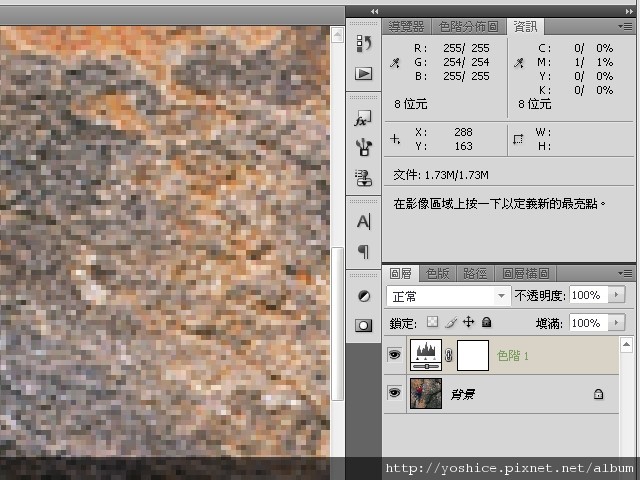Open the Paragraph panel icon
640x480 pixels.
point(363,251)
